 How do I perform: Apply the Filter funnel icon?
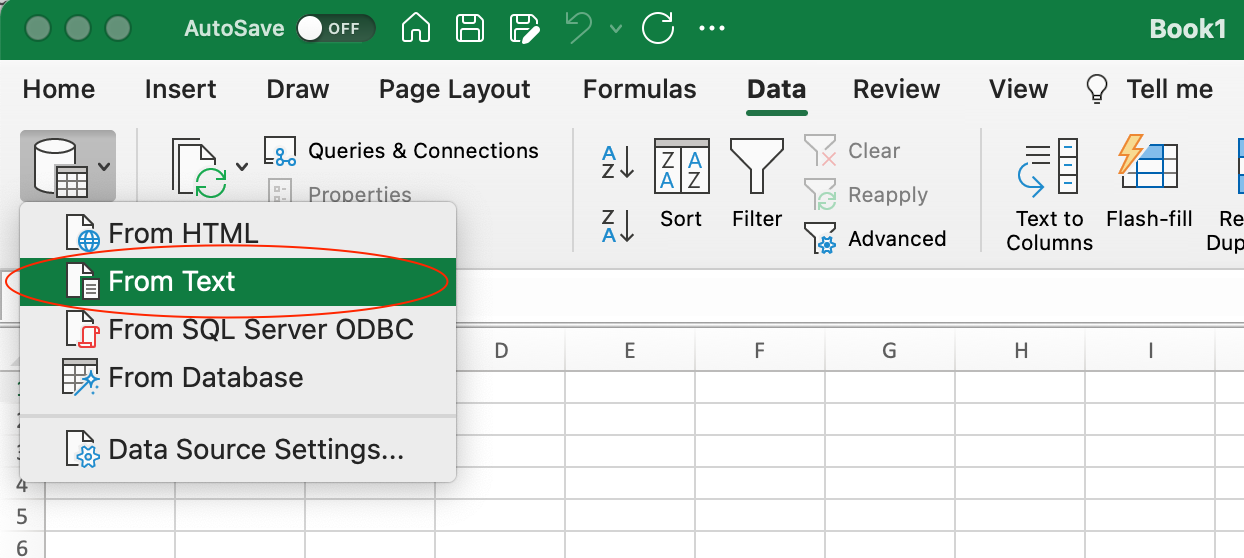[x=757, y=182]
